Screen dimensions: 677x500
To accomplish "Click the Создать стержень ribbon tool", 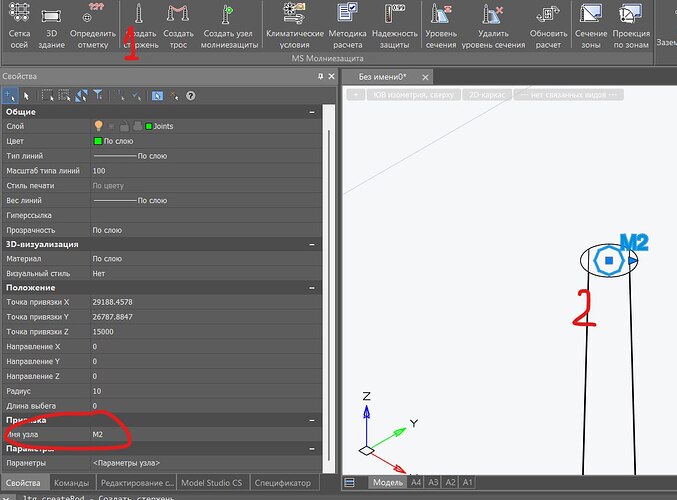I will (139, 22).
